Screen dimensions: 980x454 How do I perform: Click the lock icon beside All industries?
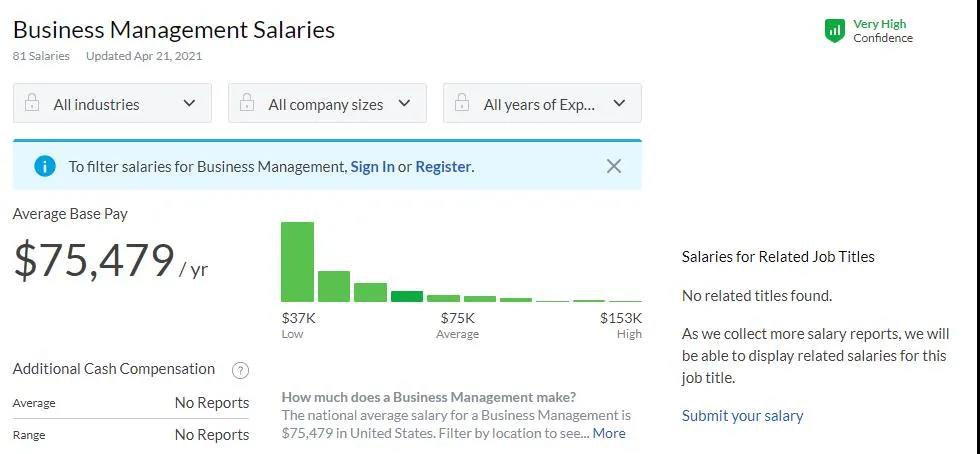[x=32, y=103]
